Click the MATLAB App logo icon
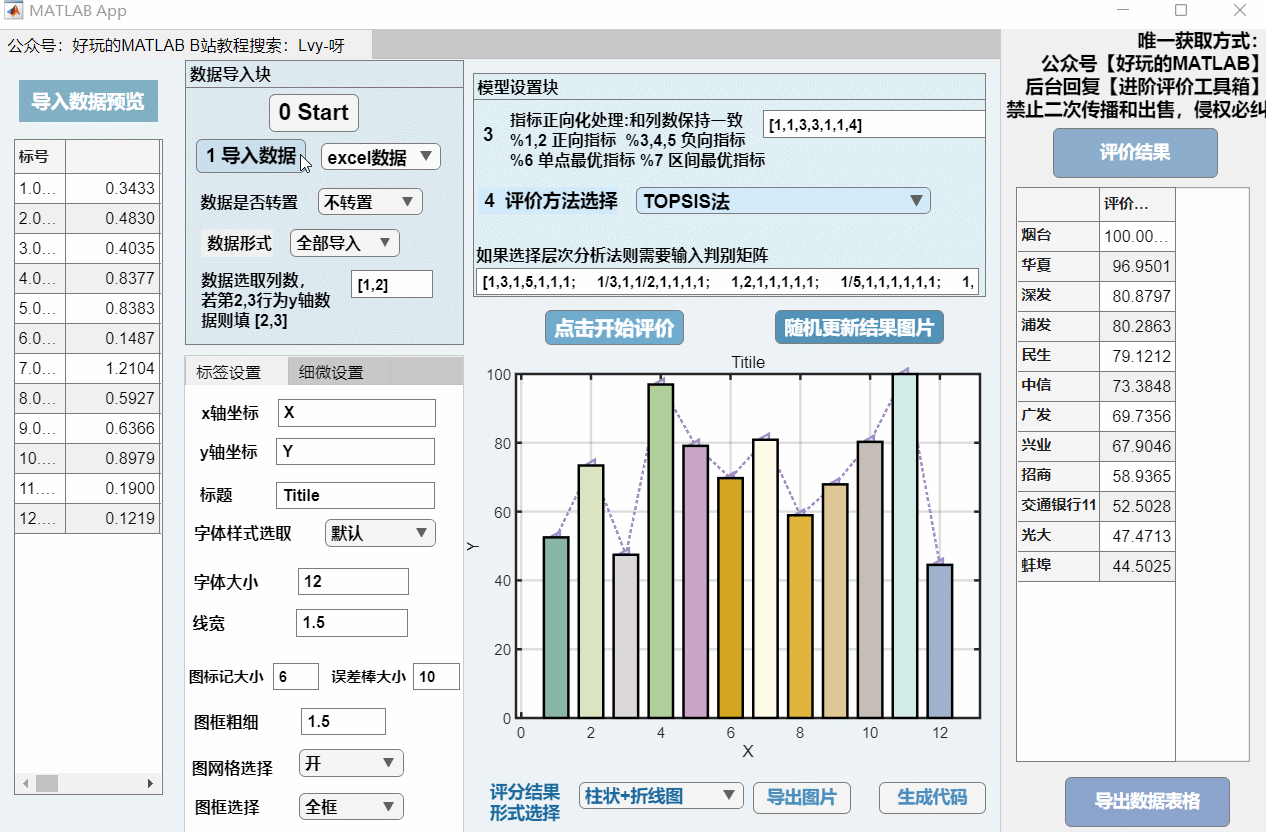This screenshot has width=1266, height=832. tap(14, 11)
